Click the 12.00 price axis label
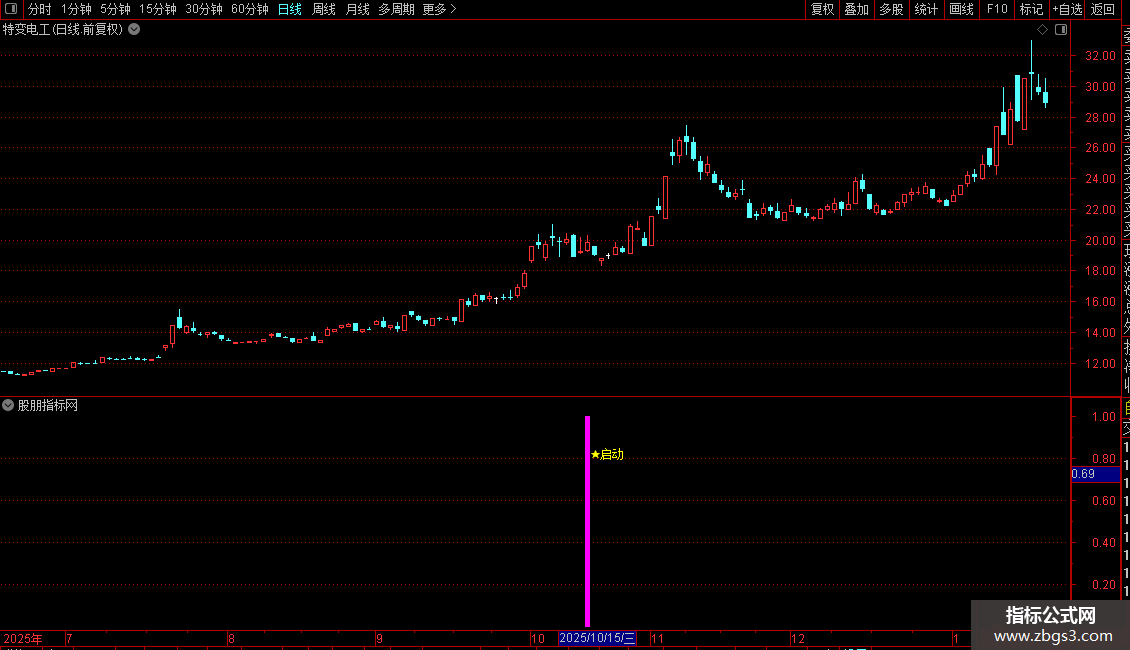 click(1100, 364)
